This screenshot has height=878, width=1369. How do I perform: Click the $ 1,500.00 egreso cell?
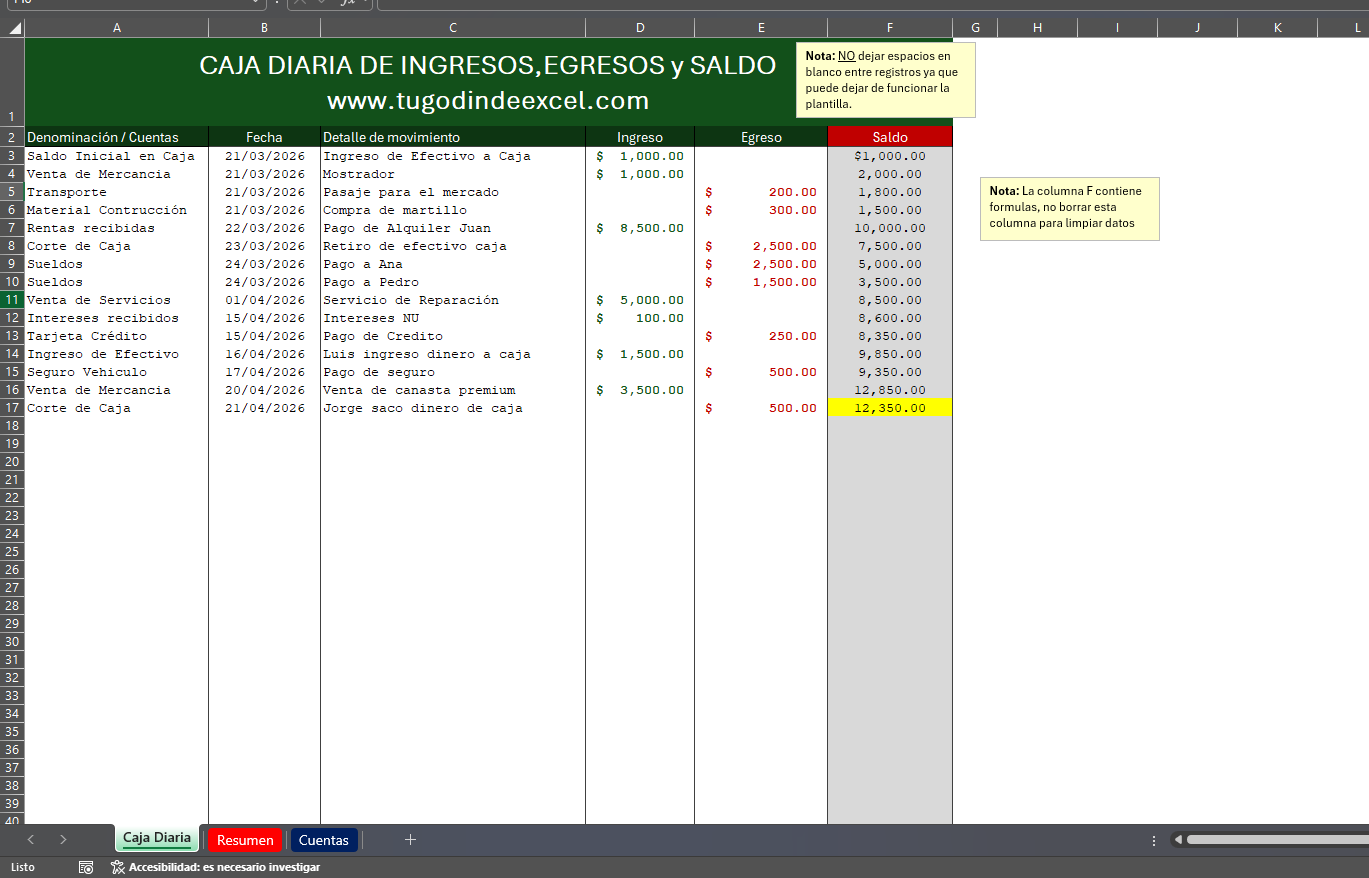coord(761,282)
